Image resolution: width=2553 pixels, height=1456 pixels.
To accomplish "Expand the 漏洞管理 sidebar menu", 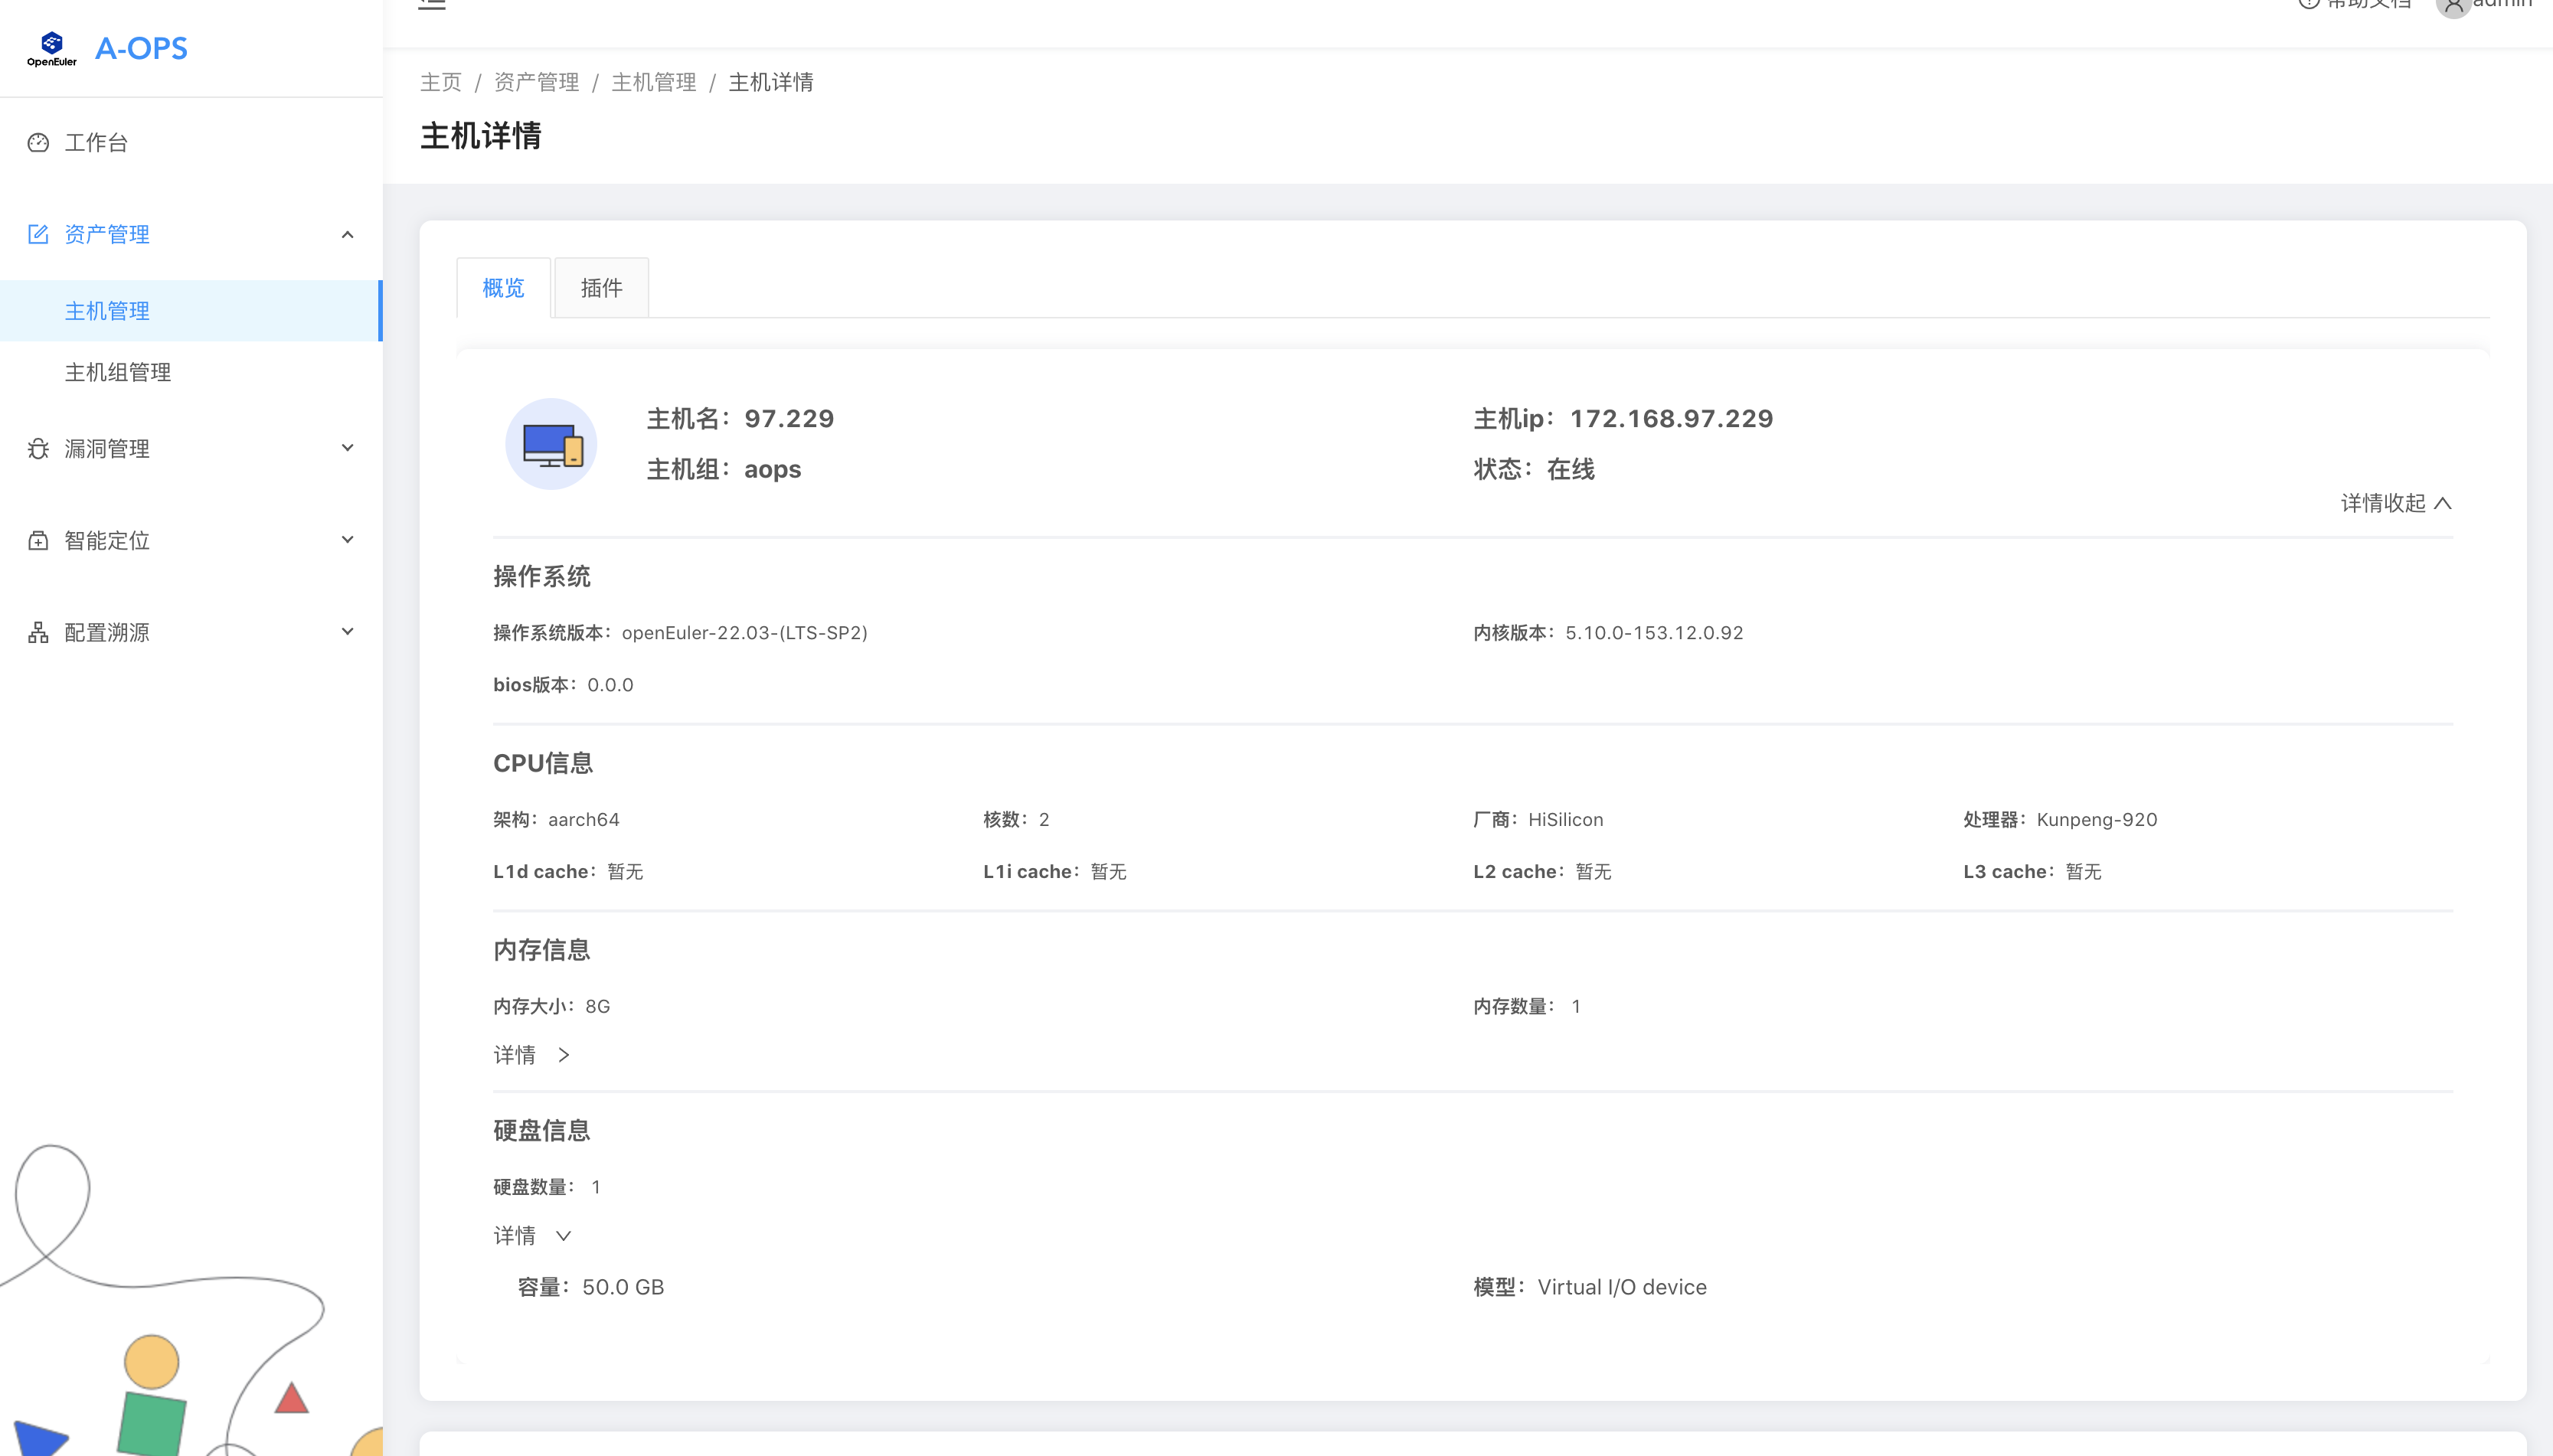I will click(x=347, y=448).
